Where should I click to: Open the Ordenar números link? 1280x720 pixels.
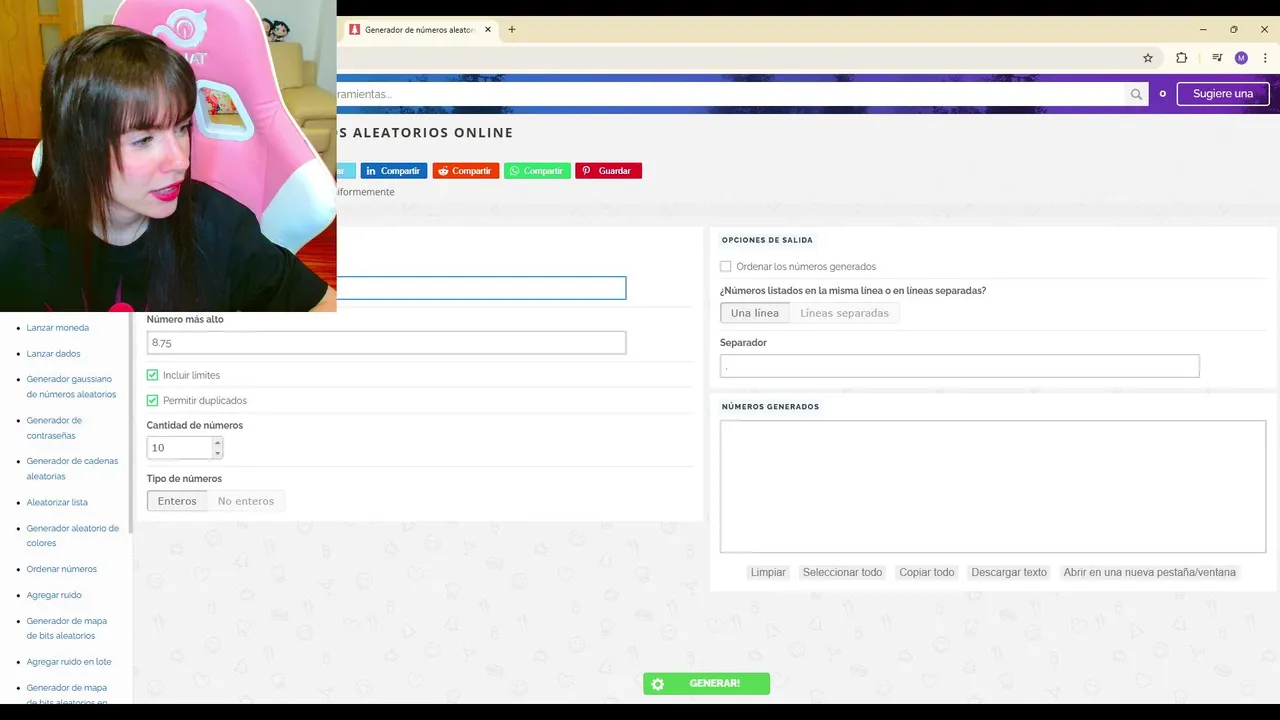[61, 569]
